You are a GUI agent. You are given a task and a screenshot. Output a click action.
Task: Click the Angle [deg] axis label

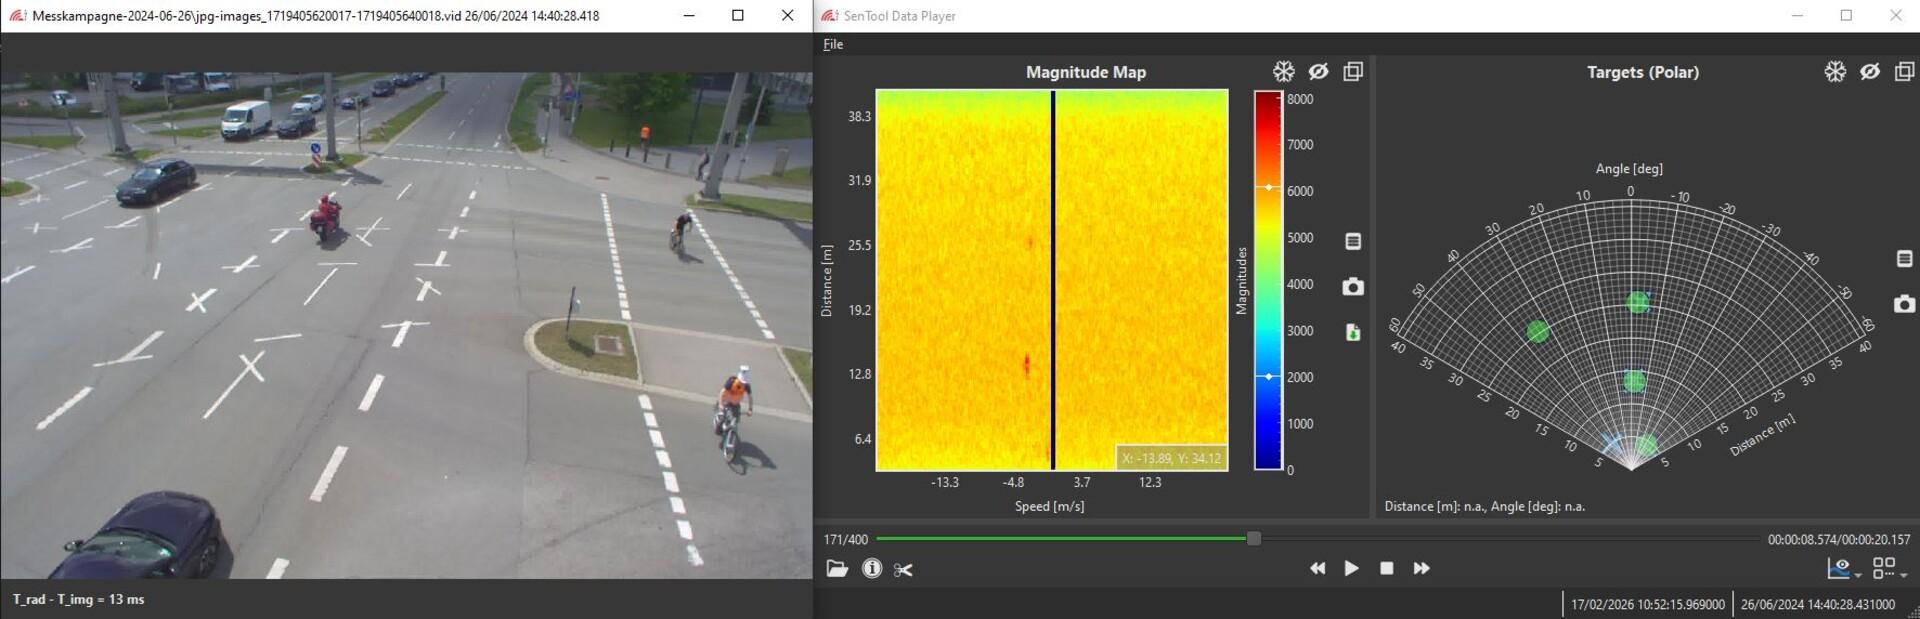1629,169
